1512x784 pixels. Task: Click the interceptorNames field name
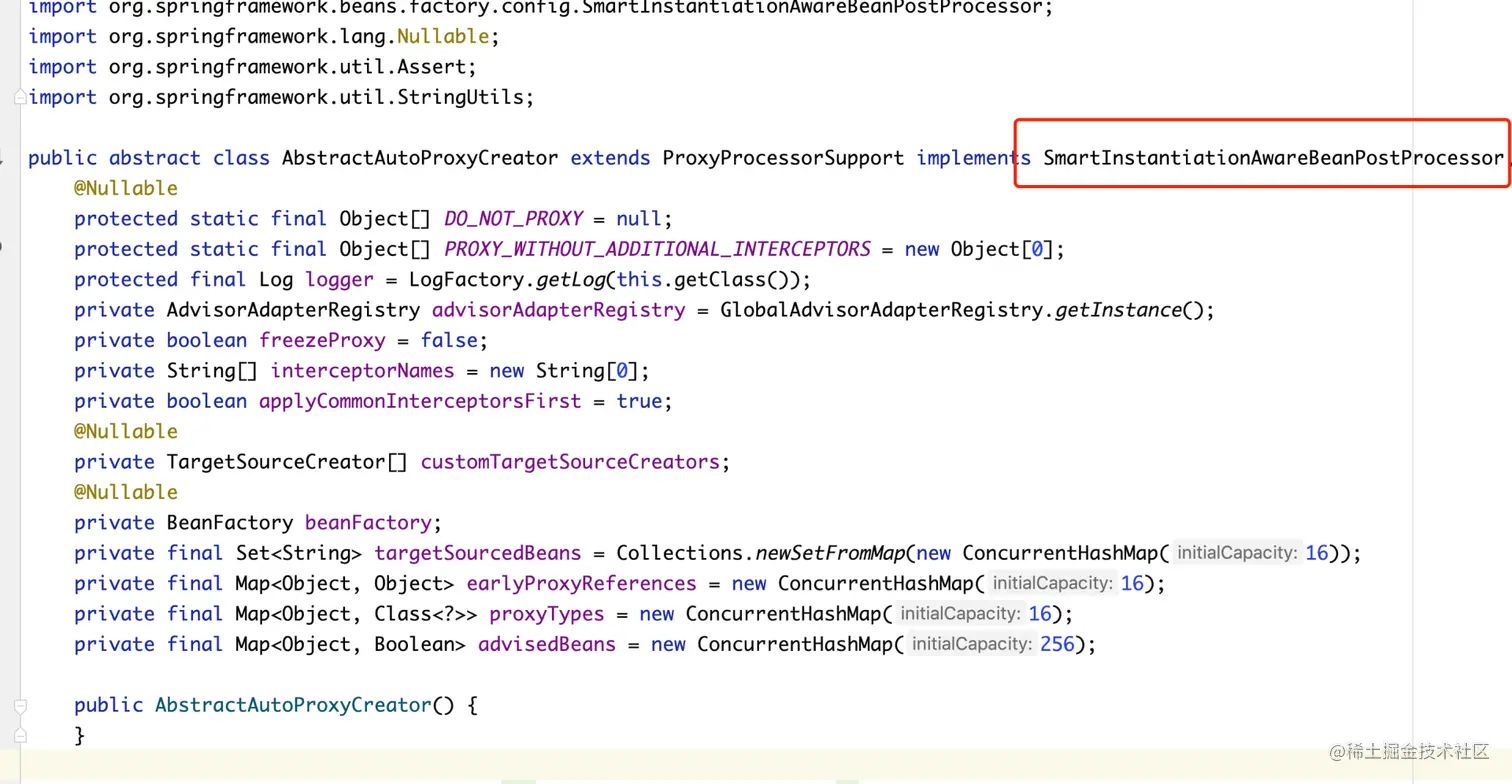click(x=363, y=371)
